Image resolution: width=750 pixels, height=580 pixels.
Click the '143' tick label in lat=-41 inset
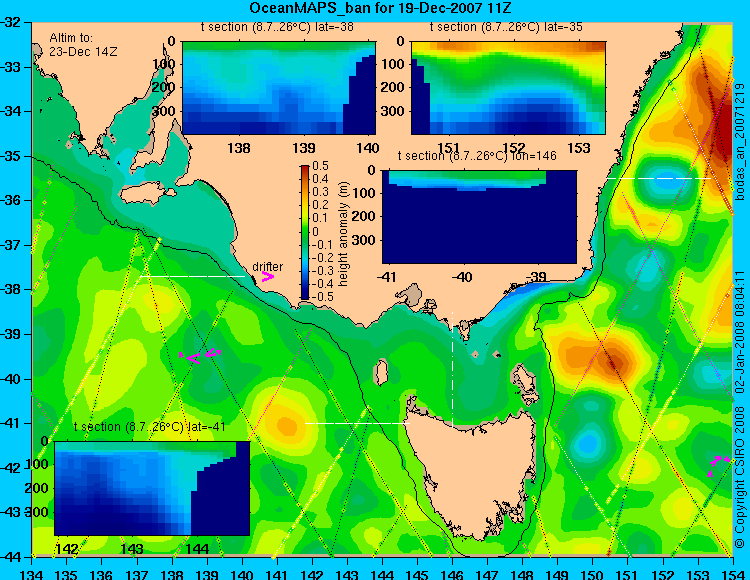[x=132, y=549]
